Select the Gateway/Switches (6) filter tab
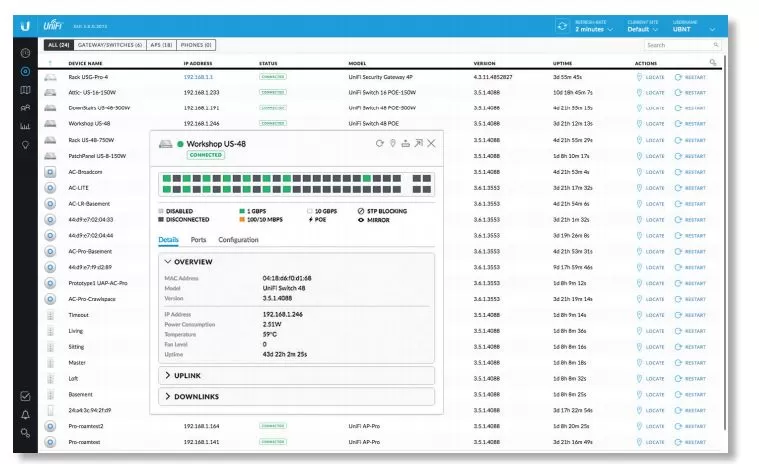The width and height of the screenshot is (759, 464). pos(110,45)
